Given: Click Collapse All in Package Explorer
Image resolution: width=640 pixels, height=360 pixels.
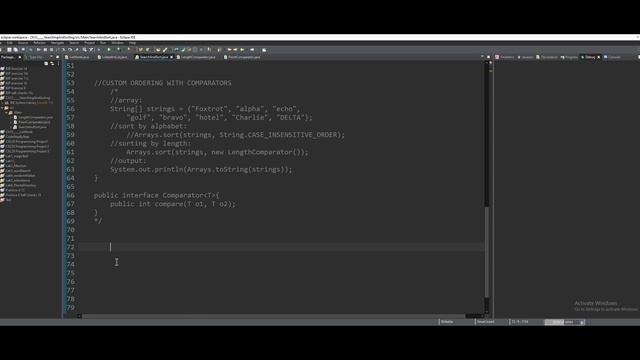Looking at the screenshot, I should (x=46, y=63).
